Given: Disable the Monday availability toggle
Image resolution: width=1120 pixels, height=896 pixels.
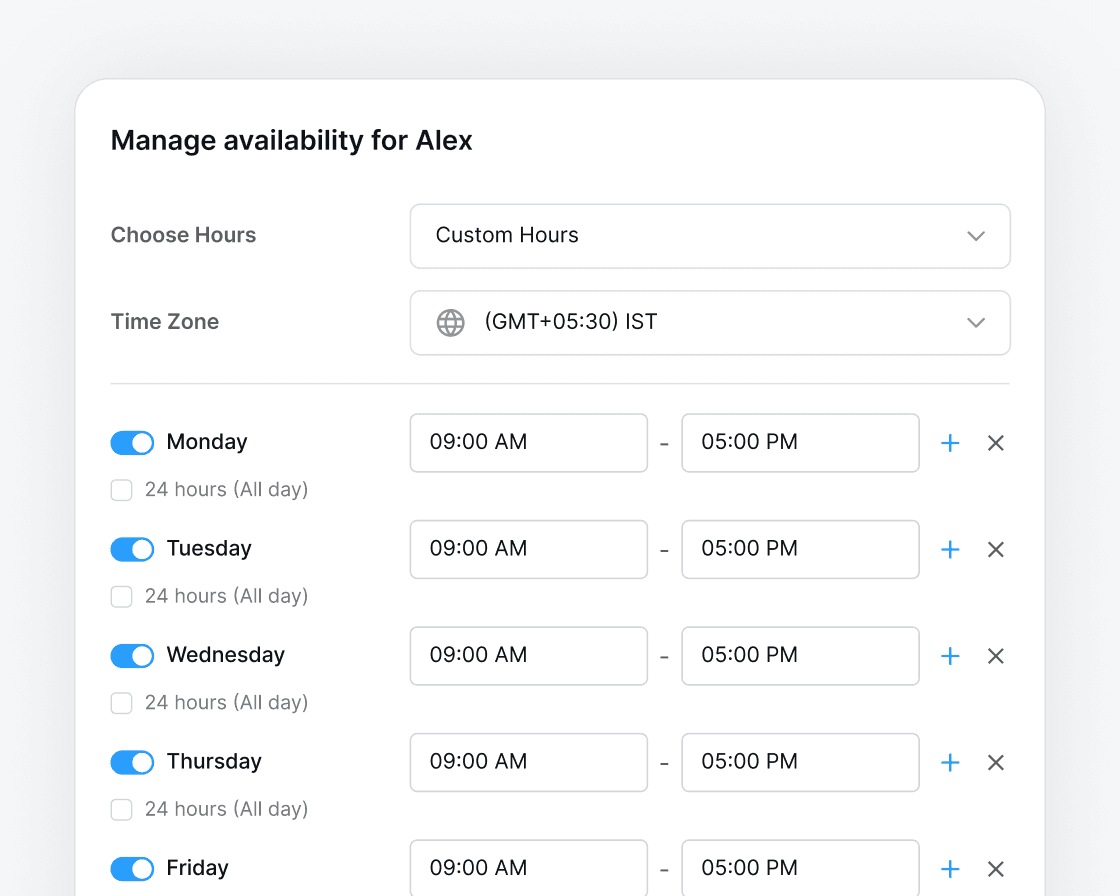Looking at the screenshot, I should (132, 442).
